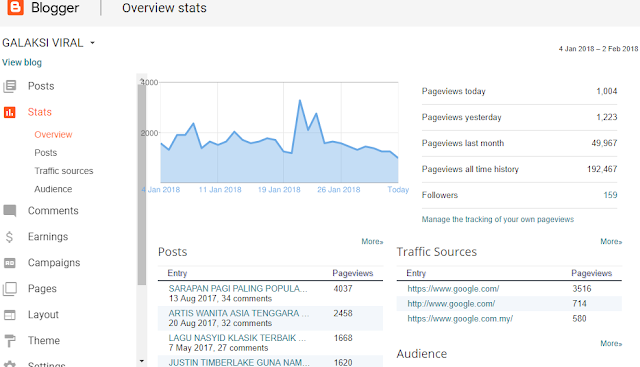The width and height of the screenshot is (640, 367).
Task: Click the 4037 pageviews cell
Action: pyautogui.click(x=343, y=289)
